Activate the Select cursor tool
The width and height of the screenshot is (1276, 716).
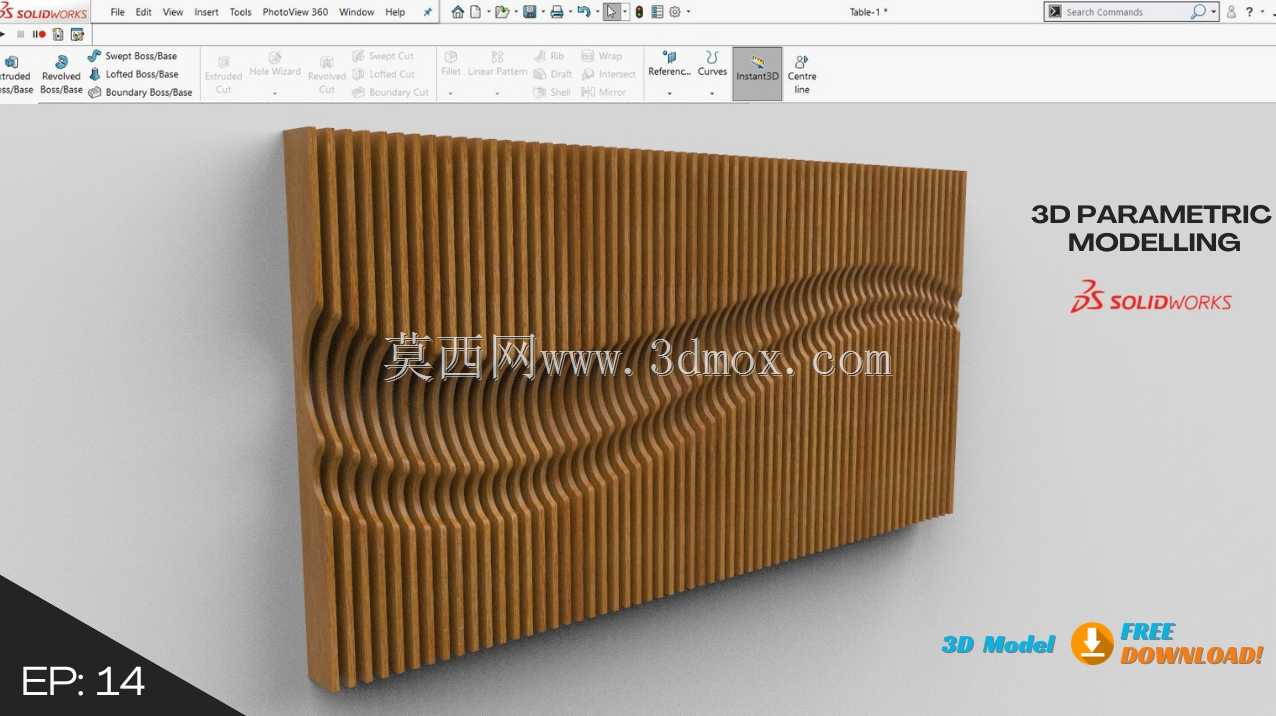[x=611, y=12]
